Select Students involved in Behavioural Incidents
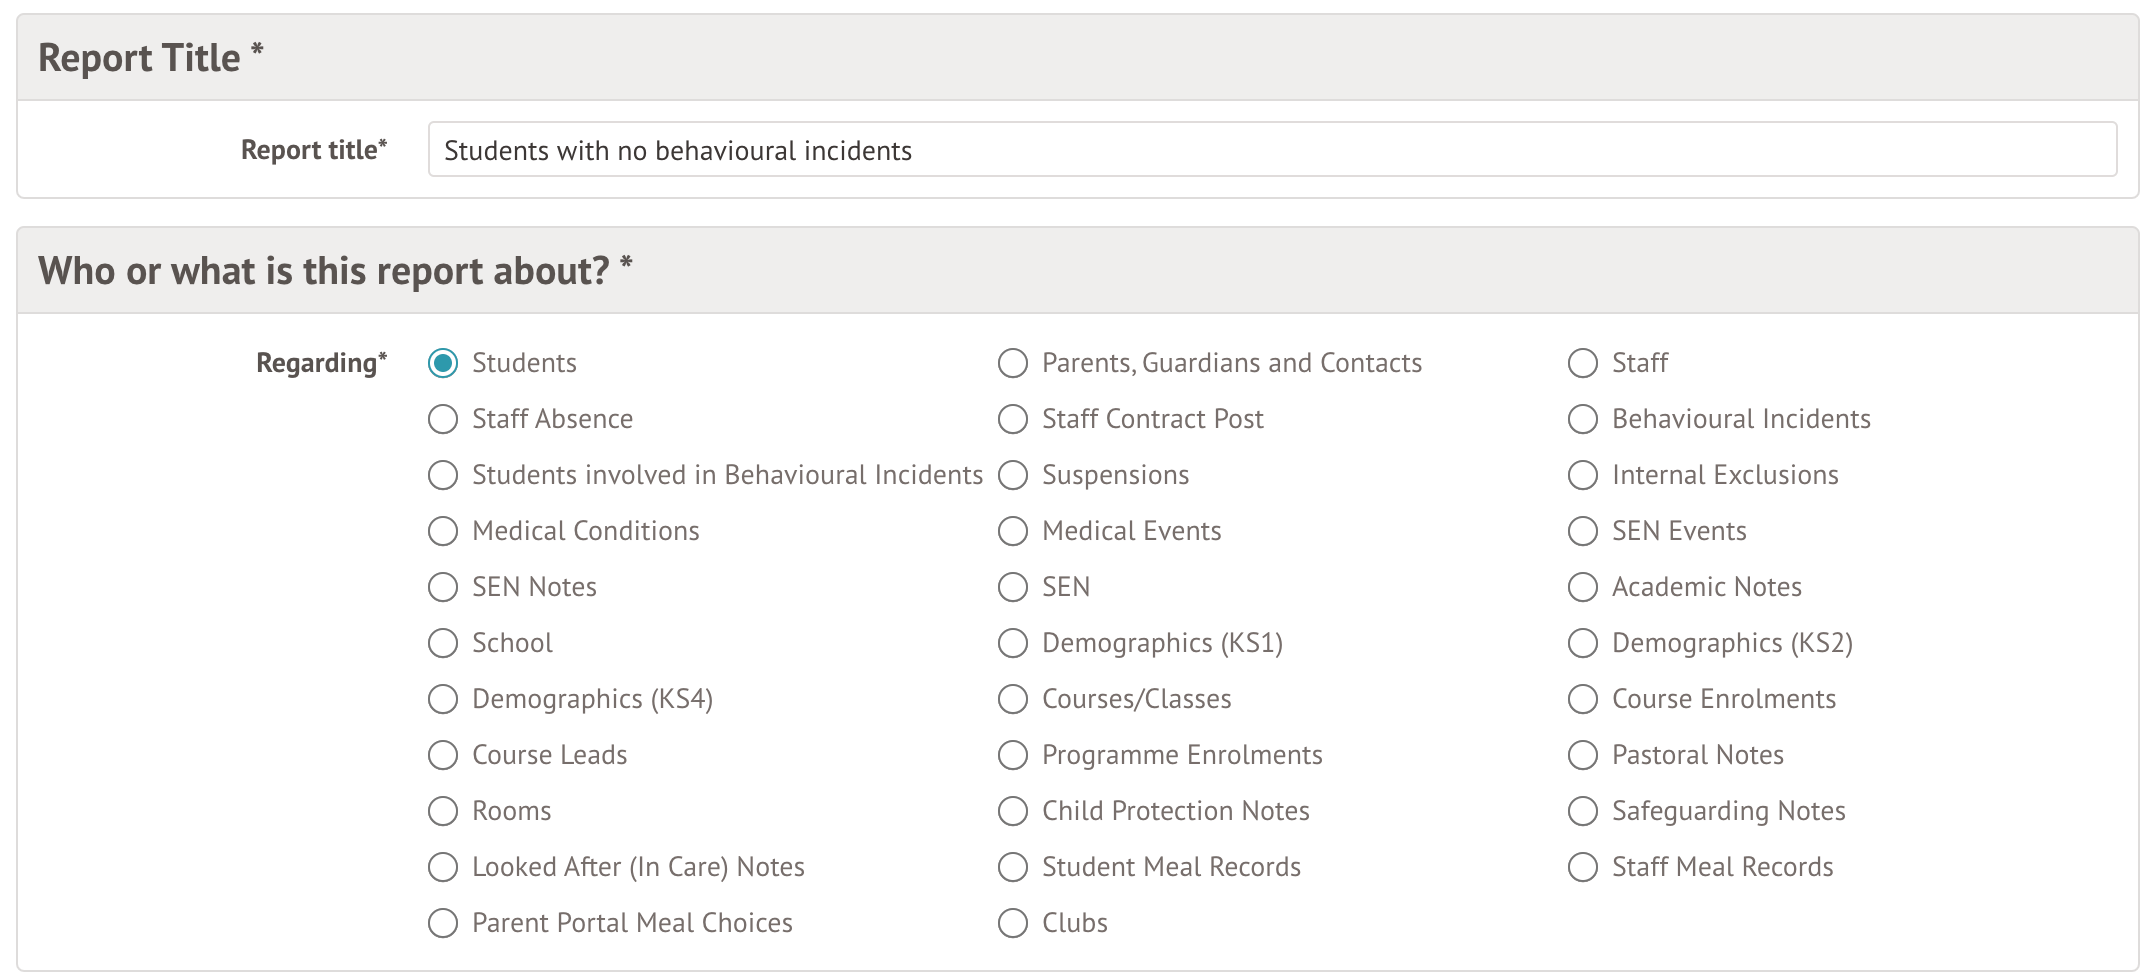 pyautogui.click(x=443, y=475)
